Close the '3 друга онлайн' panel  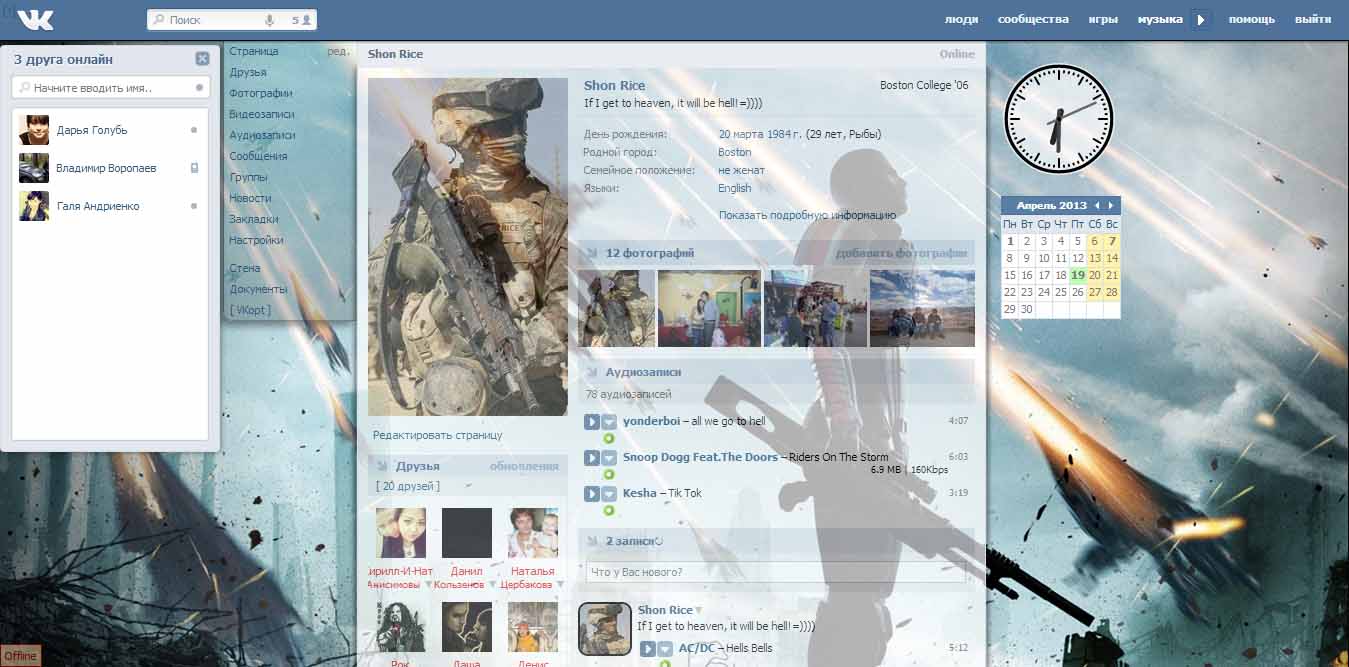202,59
